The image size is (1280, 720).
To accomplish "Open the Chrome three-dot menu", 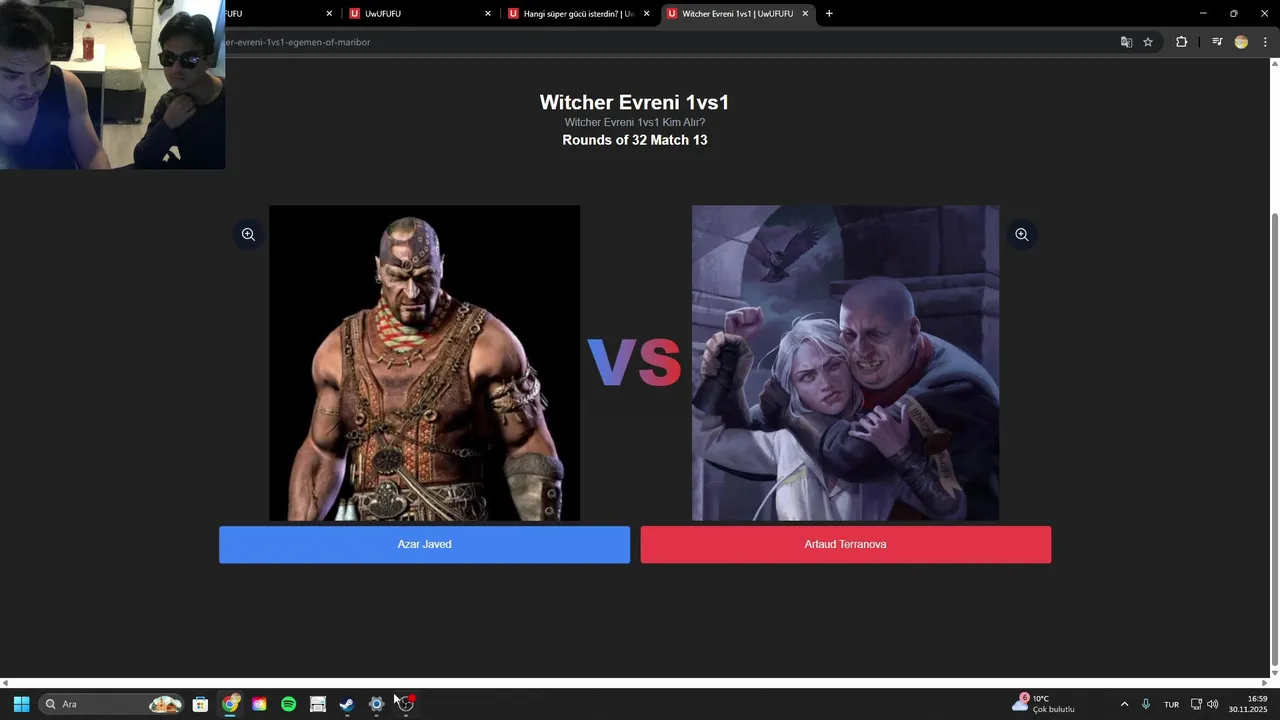I will click(x=1265, y=42).
